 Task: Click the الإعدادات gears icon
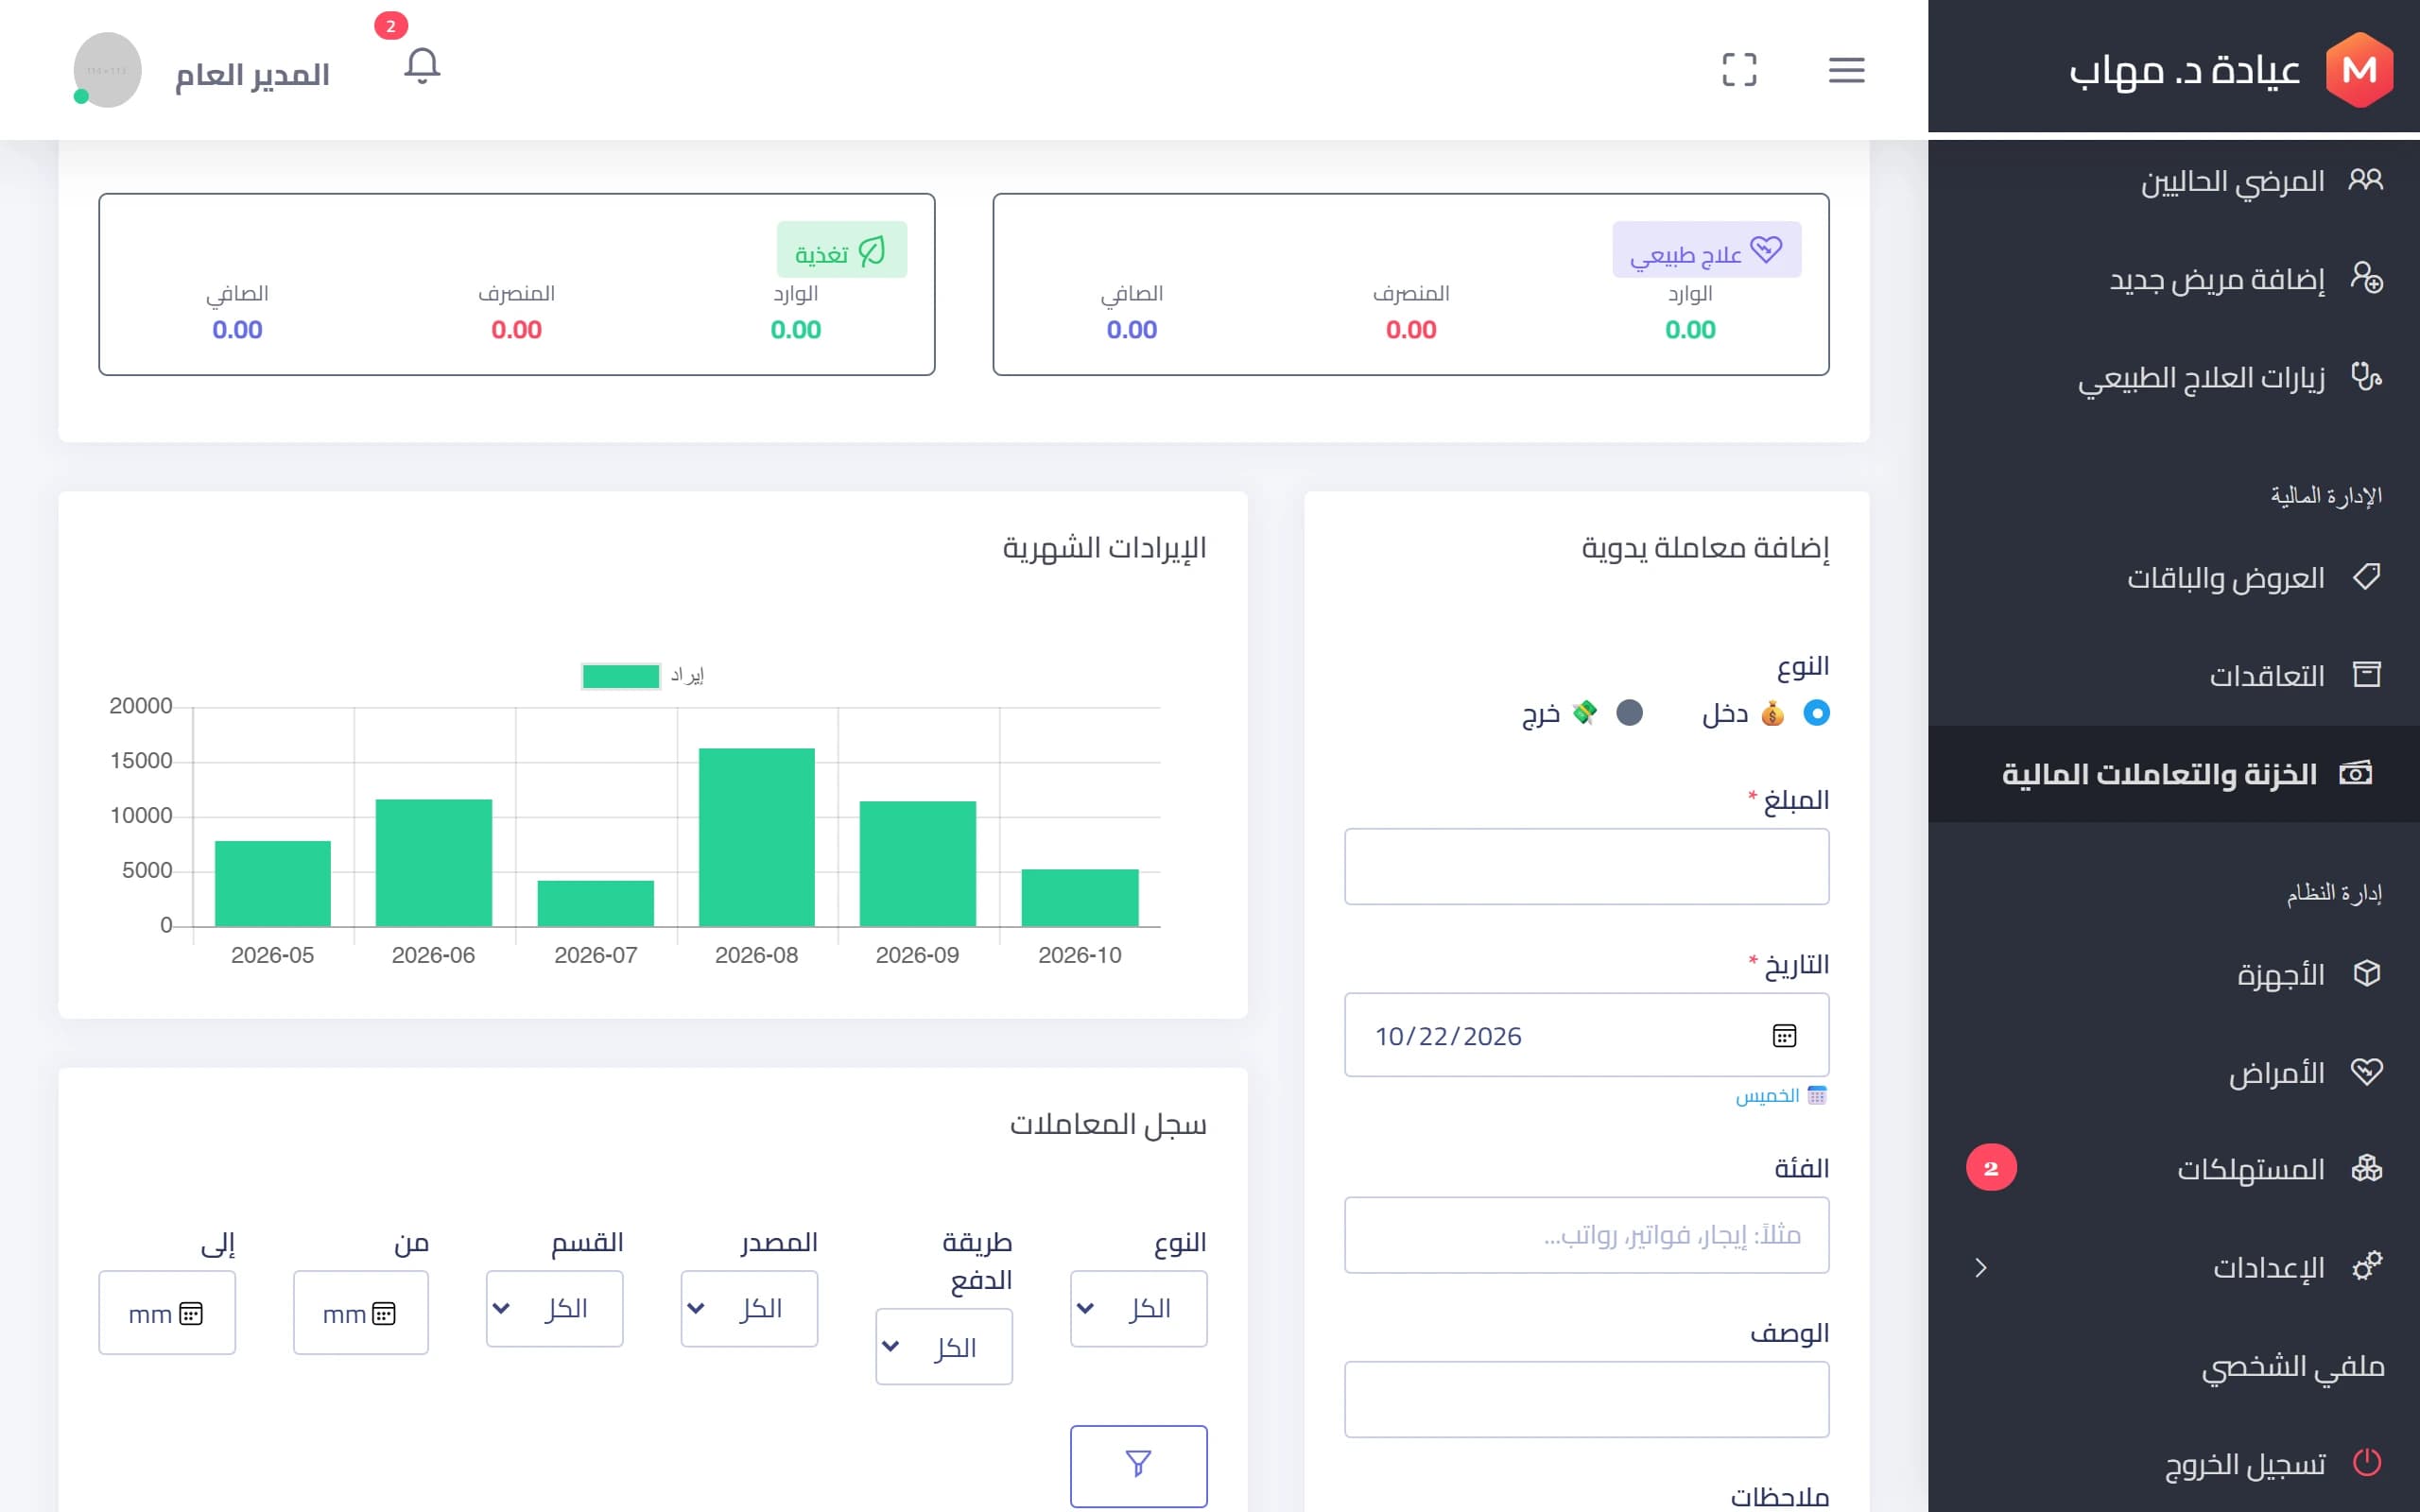point(2366,1266)
